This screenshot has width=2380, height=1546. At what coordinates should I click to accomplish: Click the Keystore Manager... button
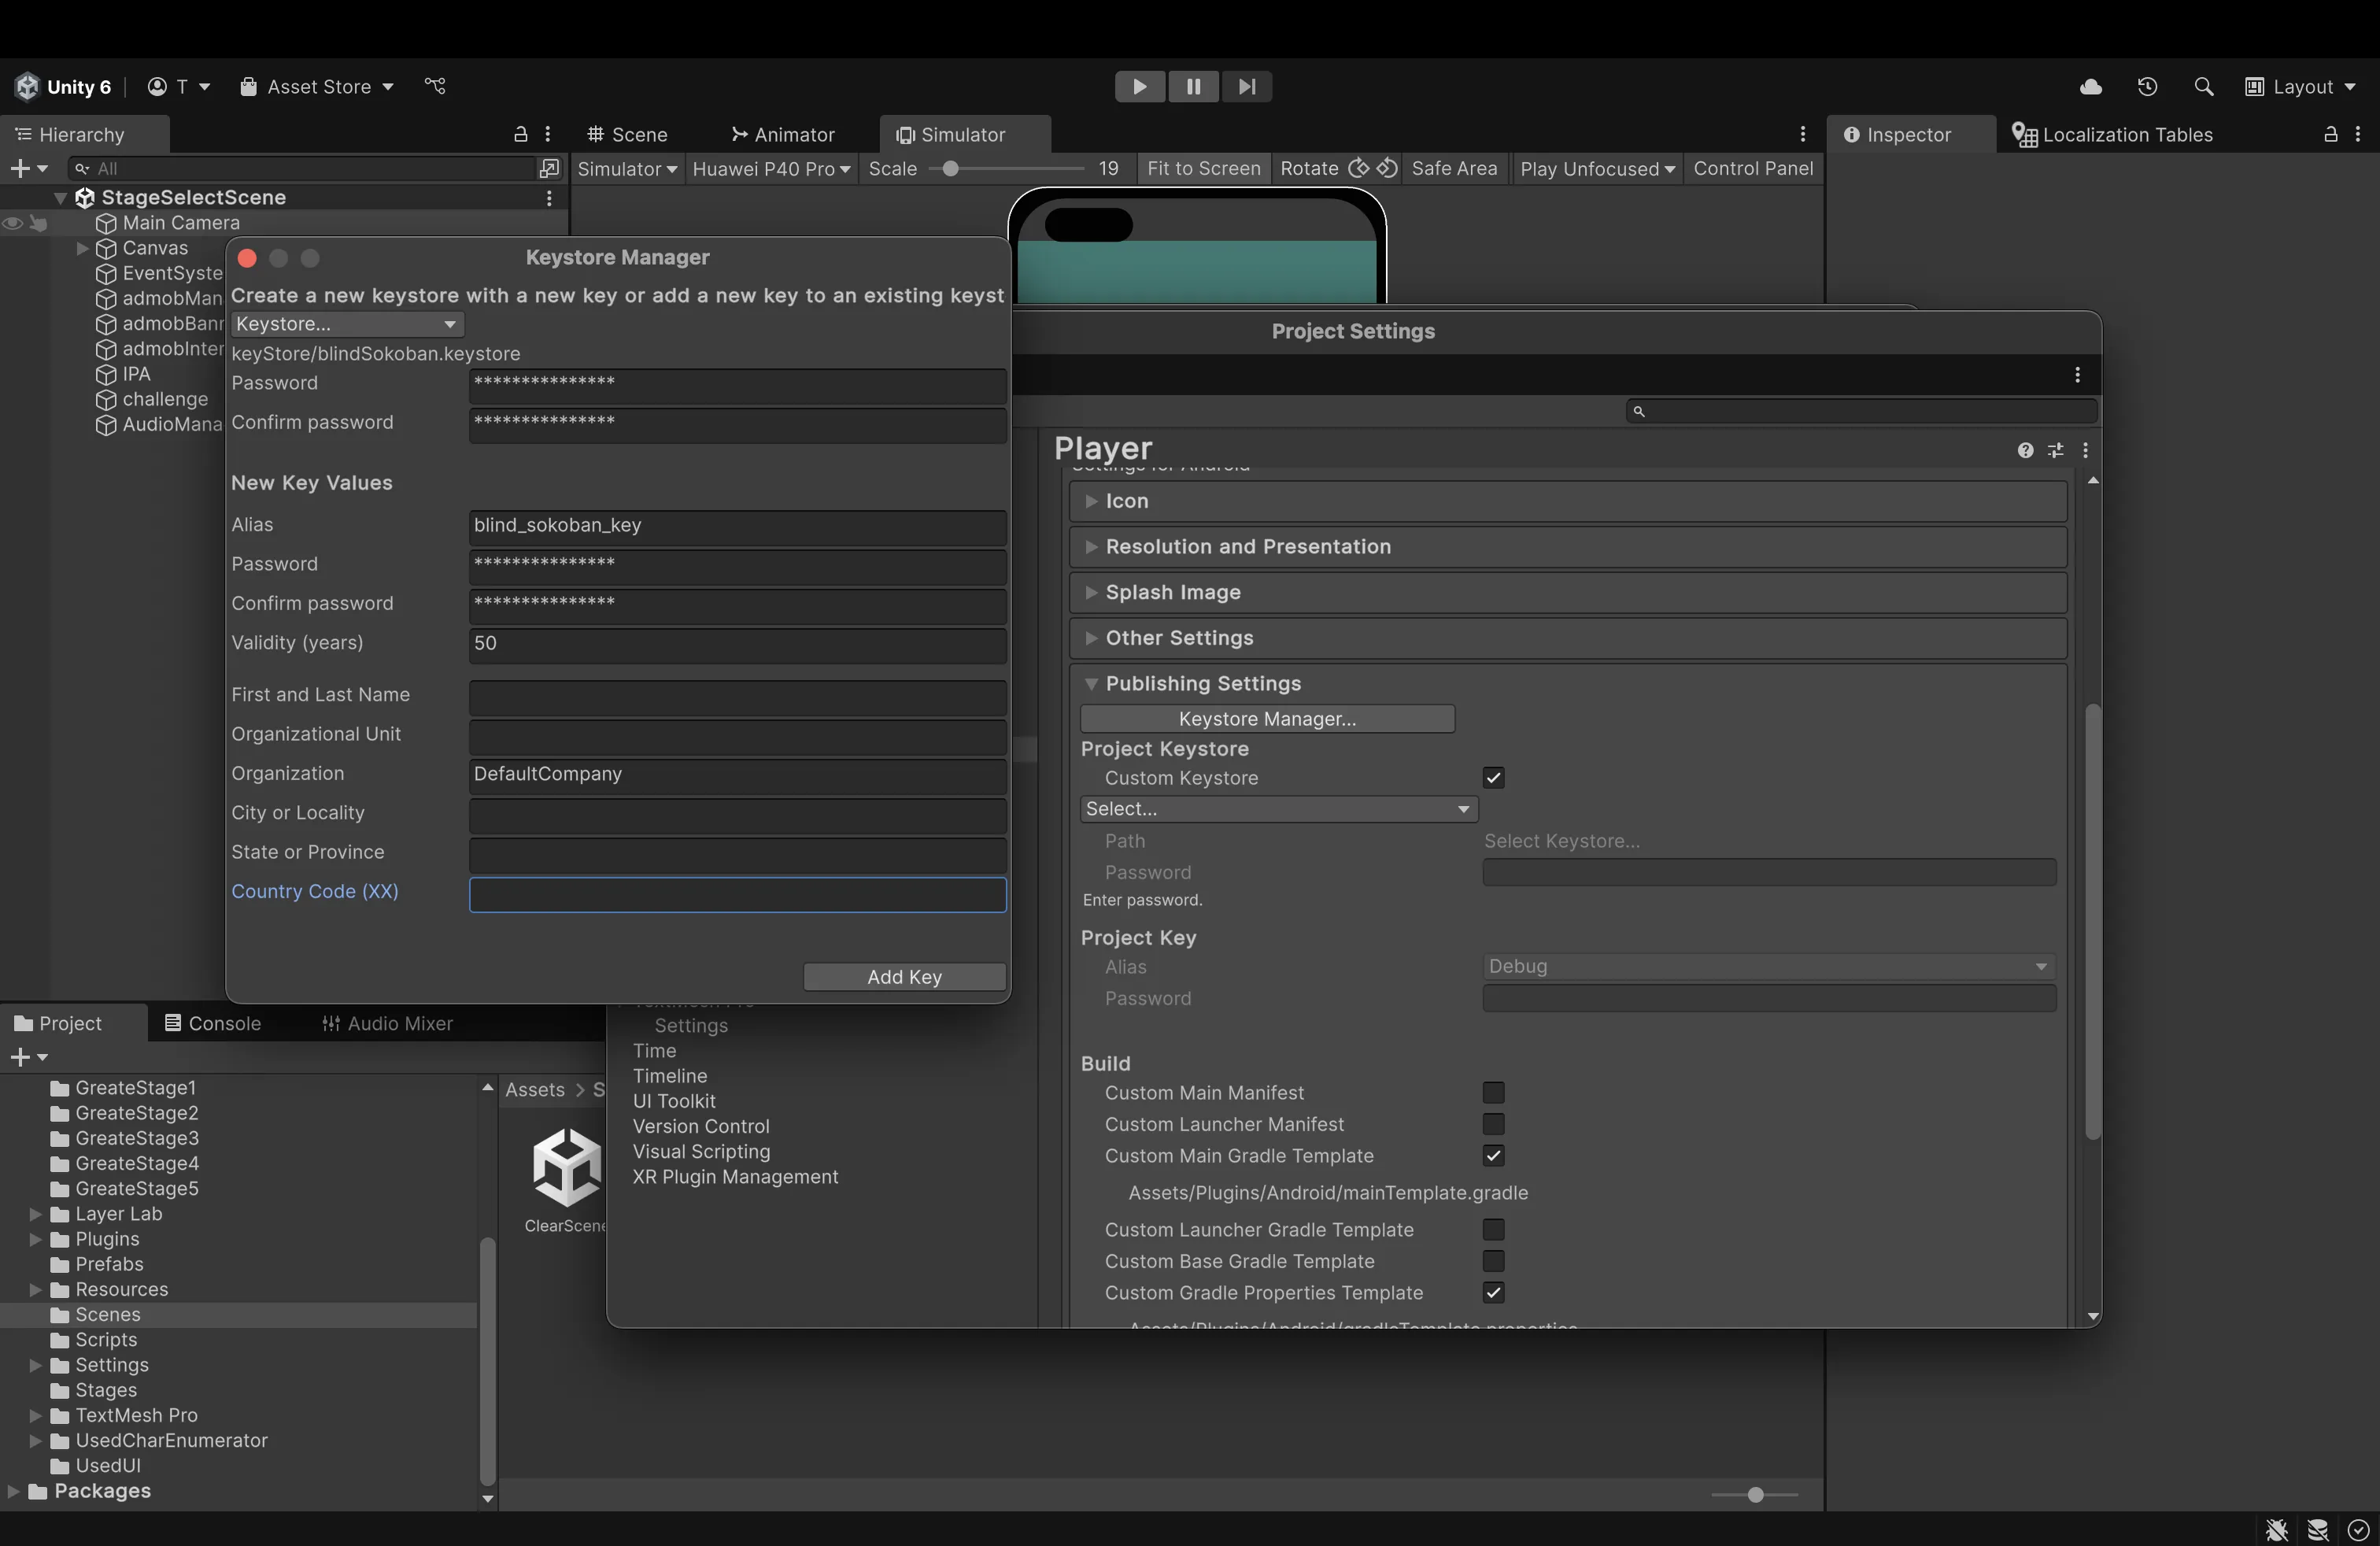[1267, 719]
